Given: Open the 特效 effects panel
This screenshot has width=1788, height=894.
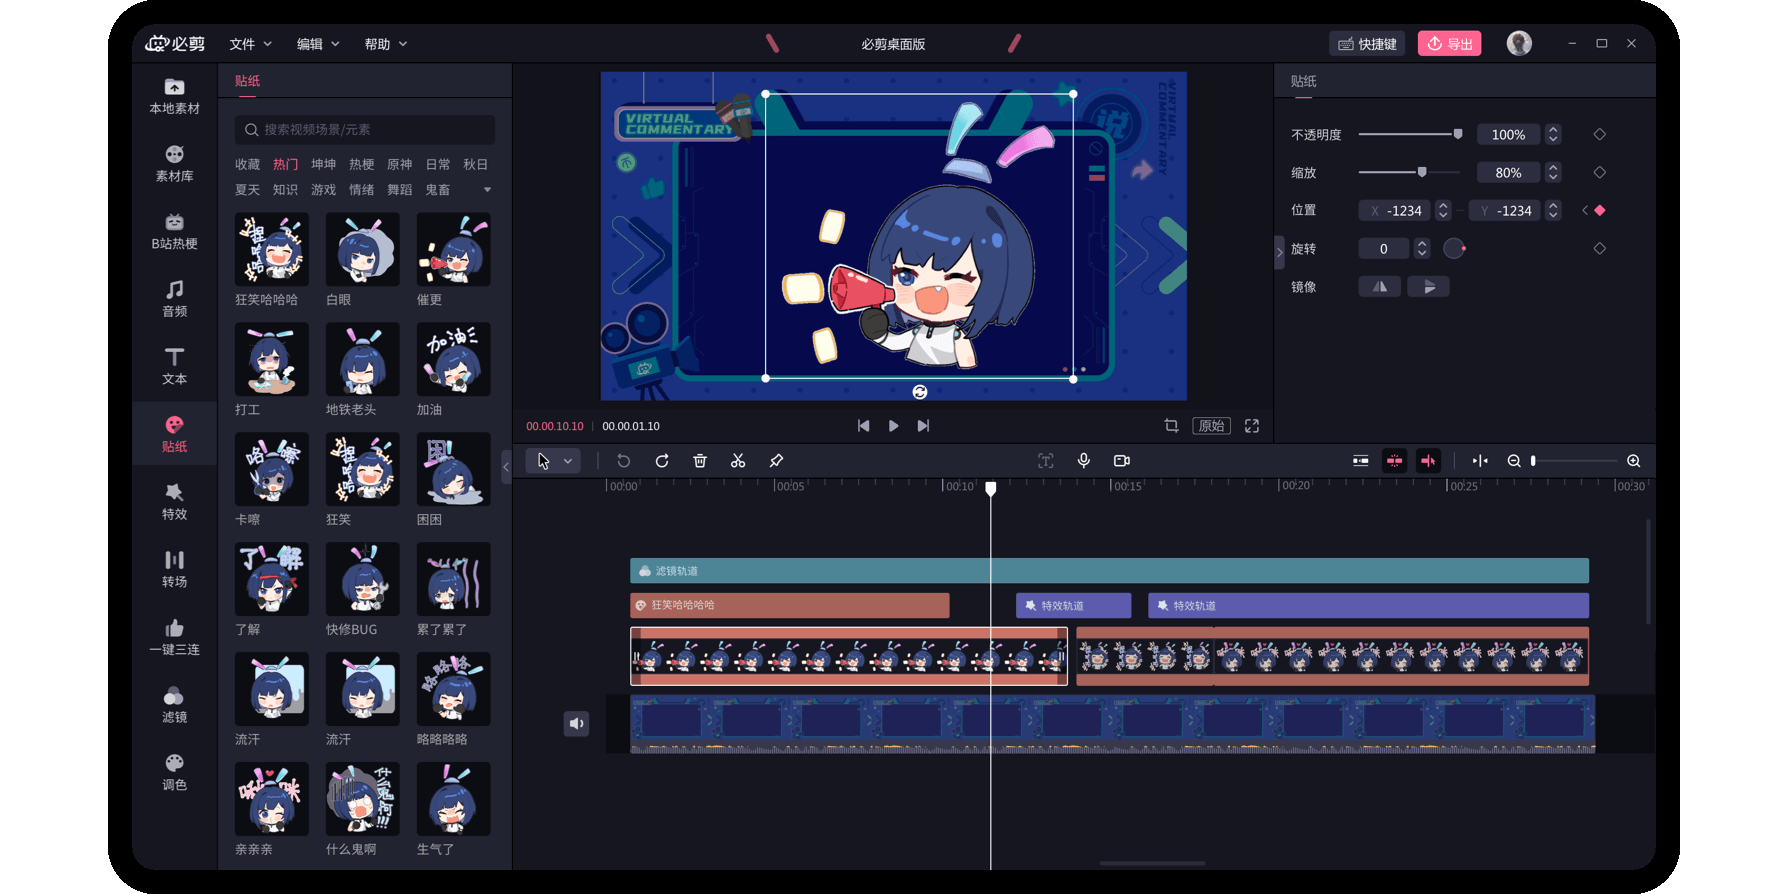Looking at the screenshot, I should (174, 502).
